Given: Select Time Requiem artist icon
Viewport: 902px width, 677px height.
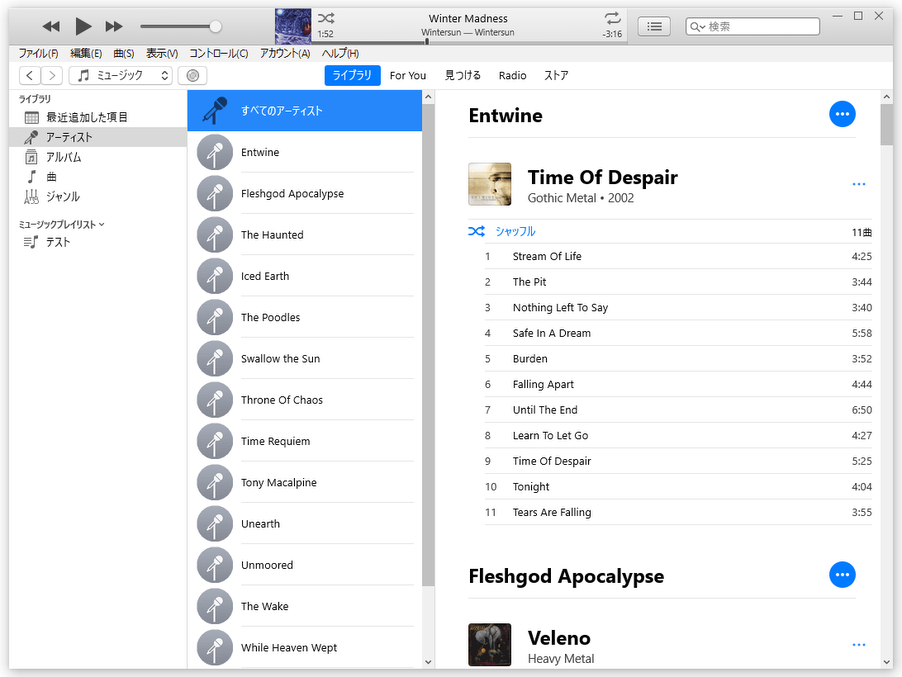Looking at the screenshot, I should click(x=215, y=441).
